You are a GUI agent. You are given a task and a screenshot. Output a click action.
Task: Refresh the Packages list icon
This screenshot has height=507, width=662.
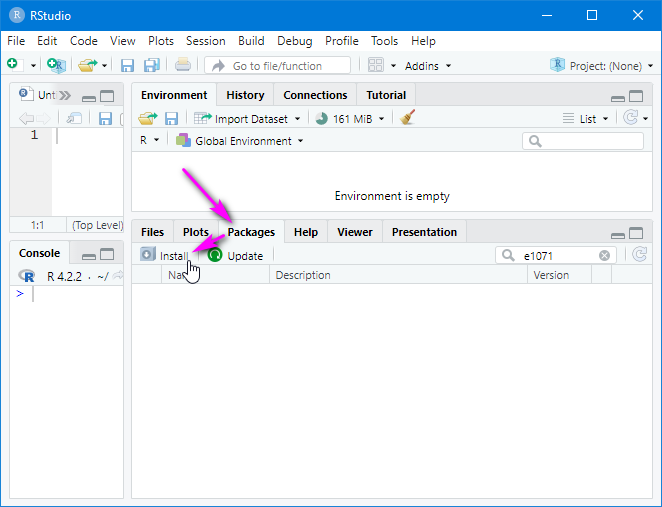(x=640, y=255)
